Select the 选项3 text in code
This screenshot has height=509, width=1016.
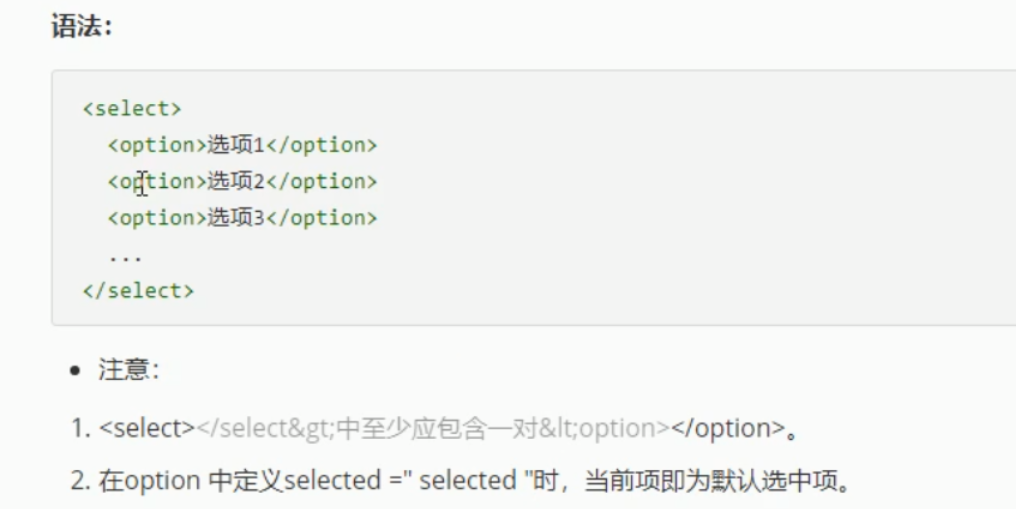point(235,217)
